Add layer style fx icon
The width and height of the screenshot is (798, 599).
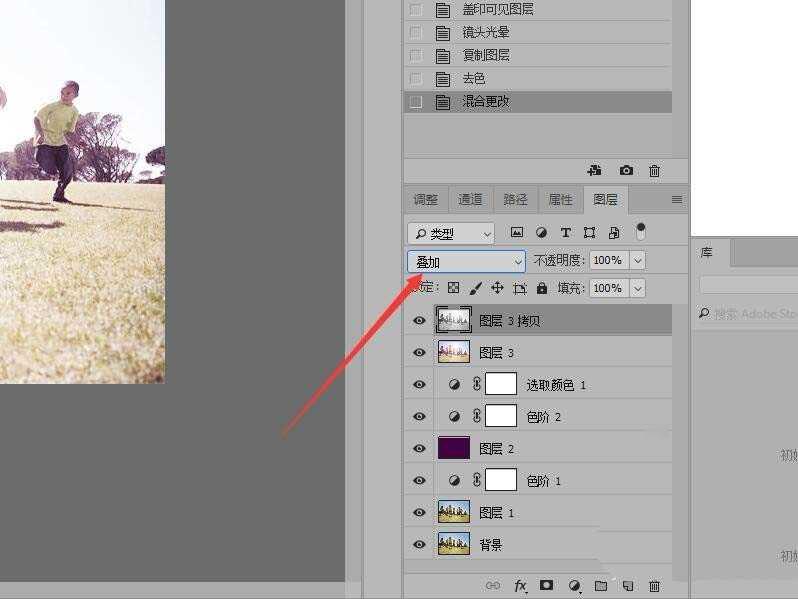520,586
